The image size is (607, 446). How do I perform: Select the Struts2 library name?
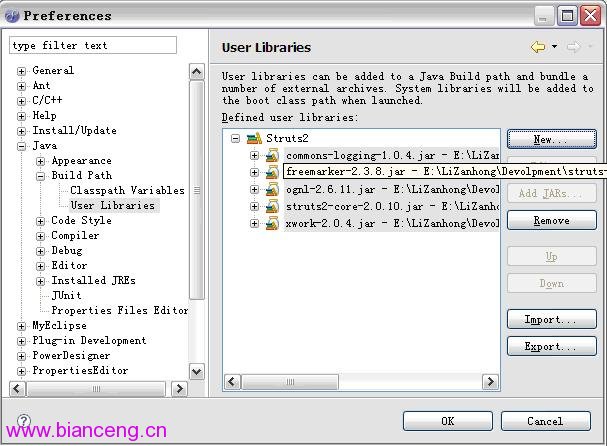[x=287, y=138]
